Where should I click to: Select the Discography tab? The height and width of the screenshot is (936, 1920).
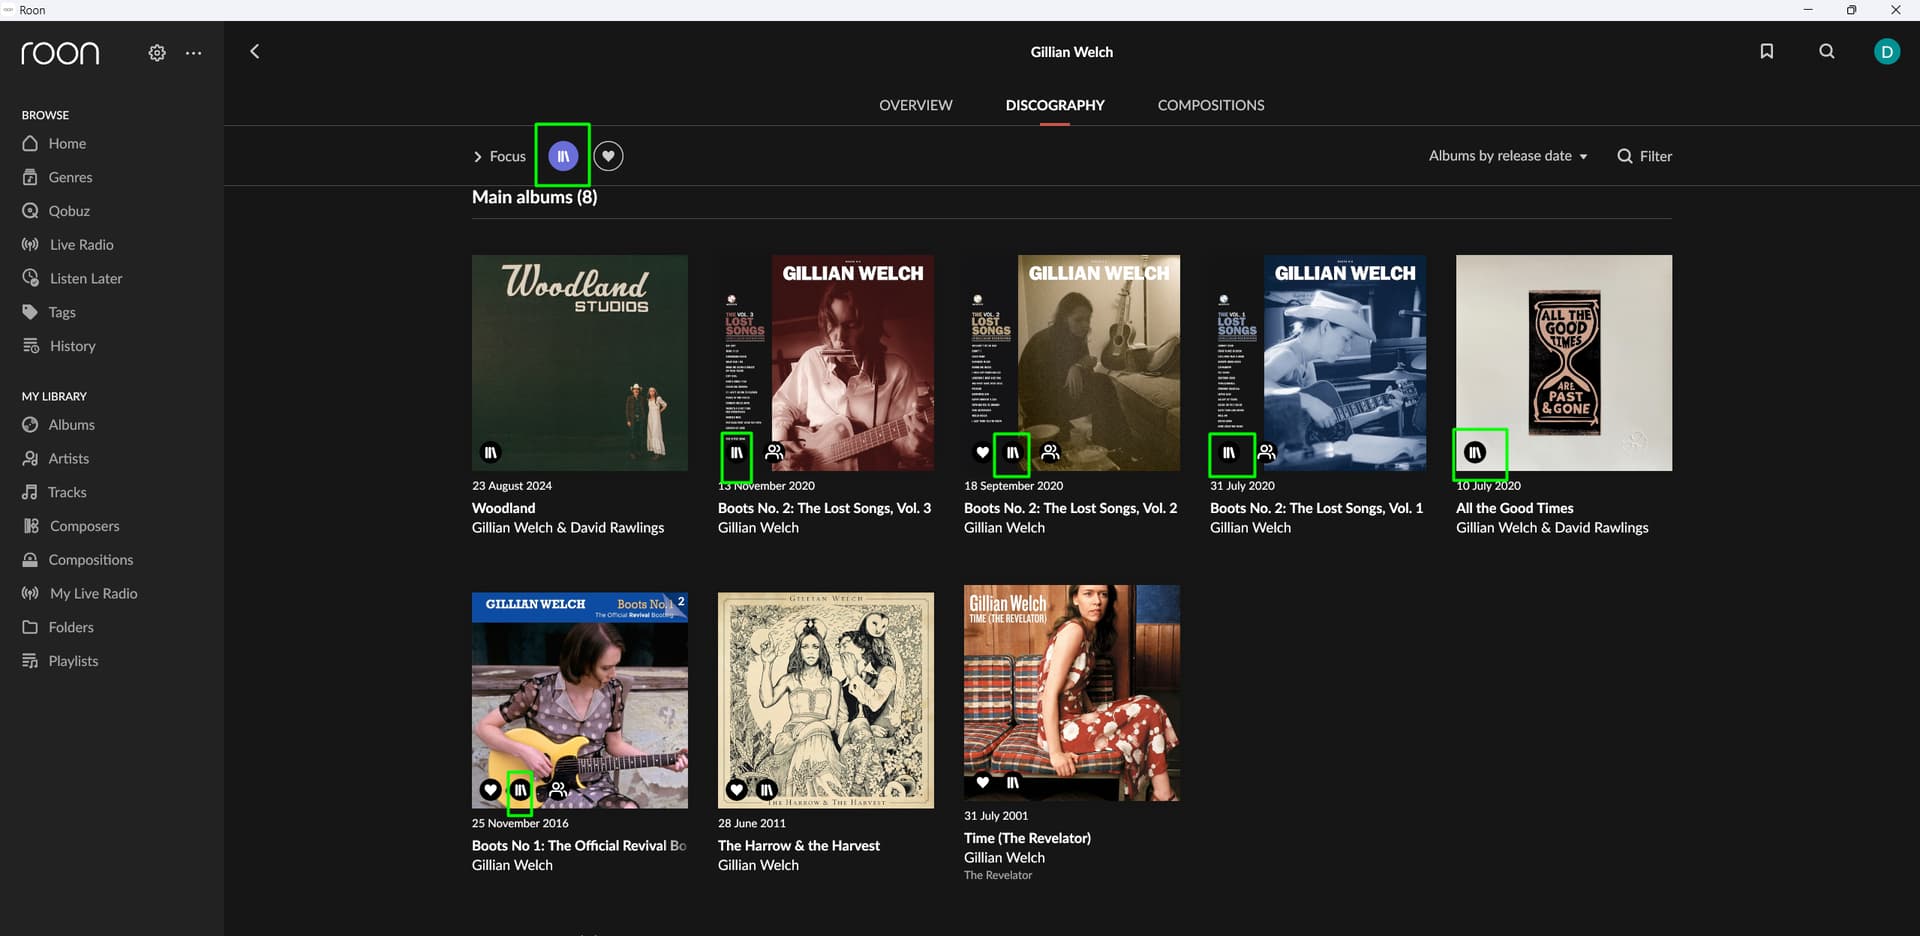[1055, 105]
